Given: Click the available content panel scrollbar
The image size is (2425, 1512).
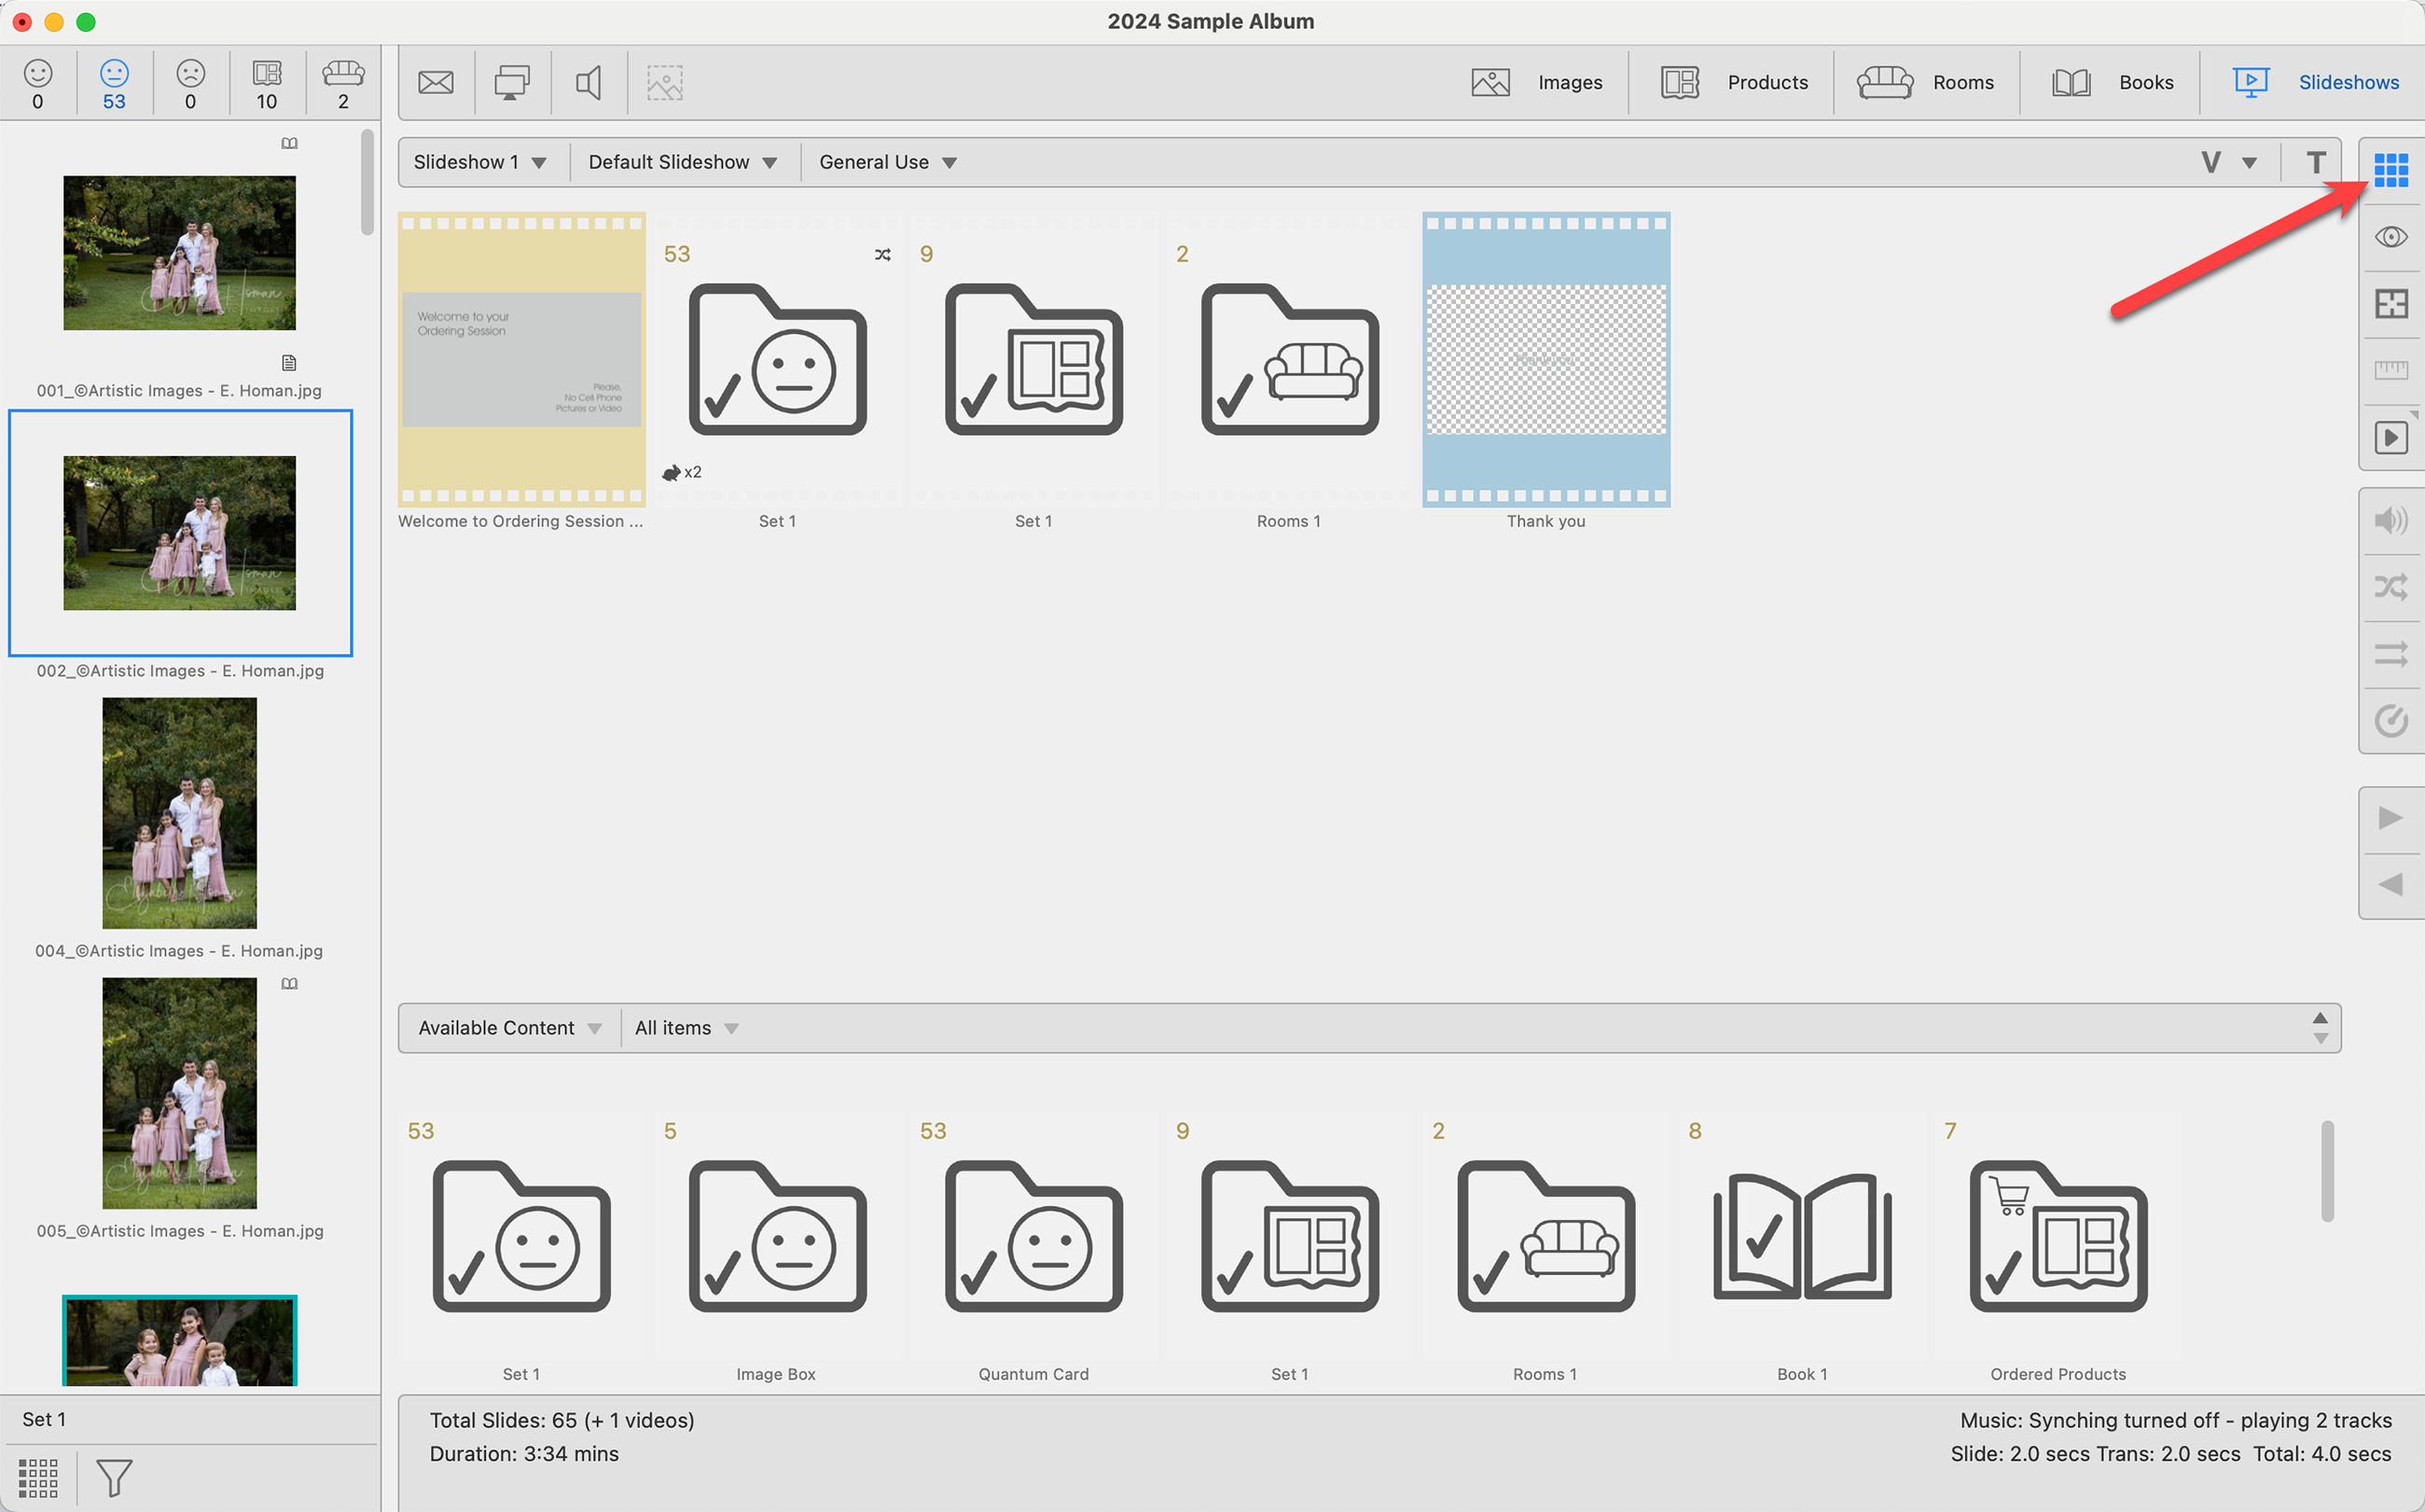Looking at the screenshot, I should pyautogui.click(x=2327, y=1171).
